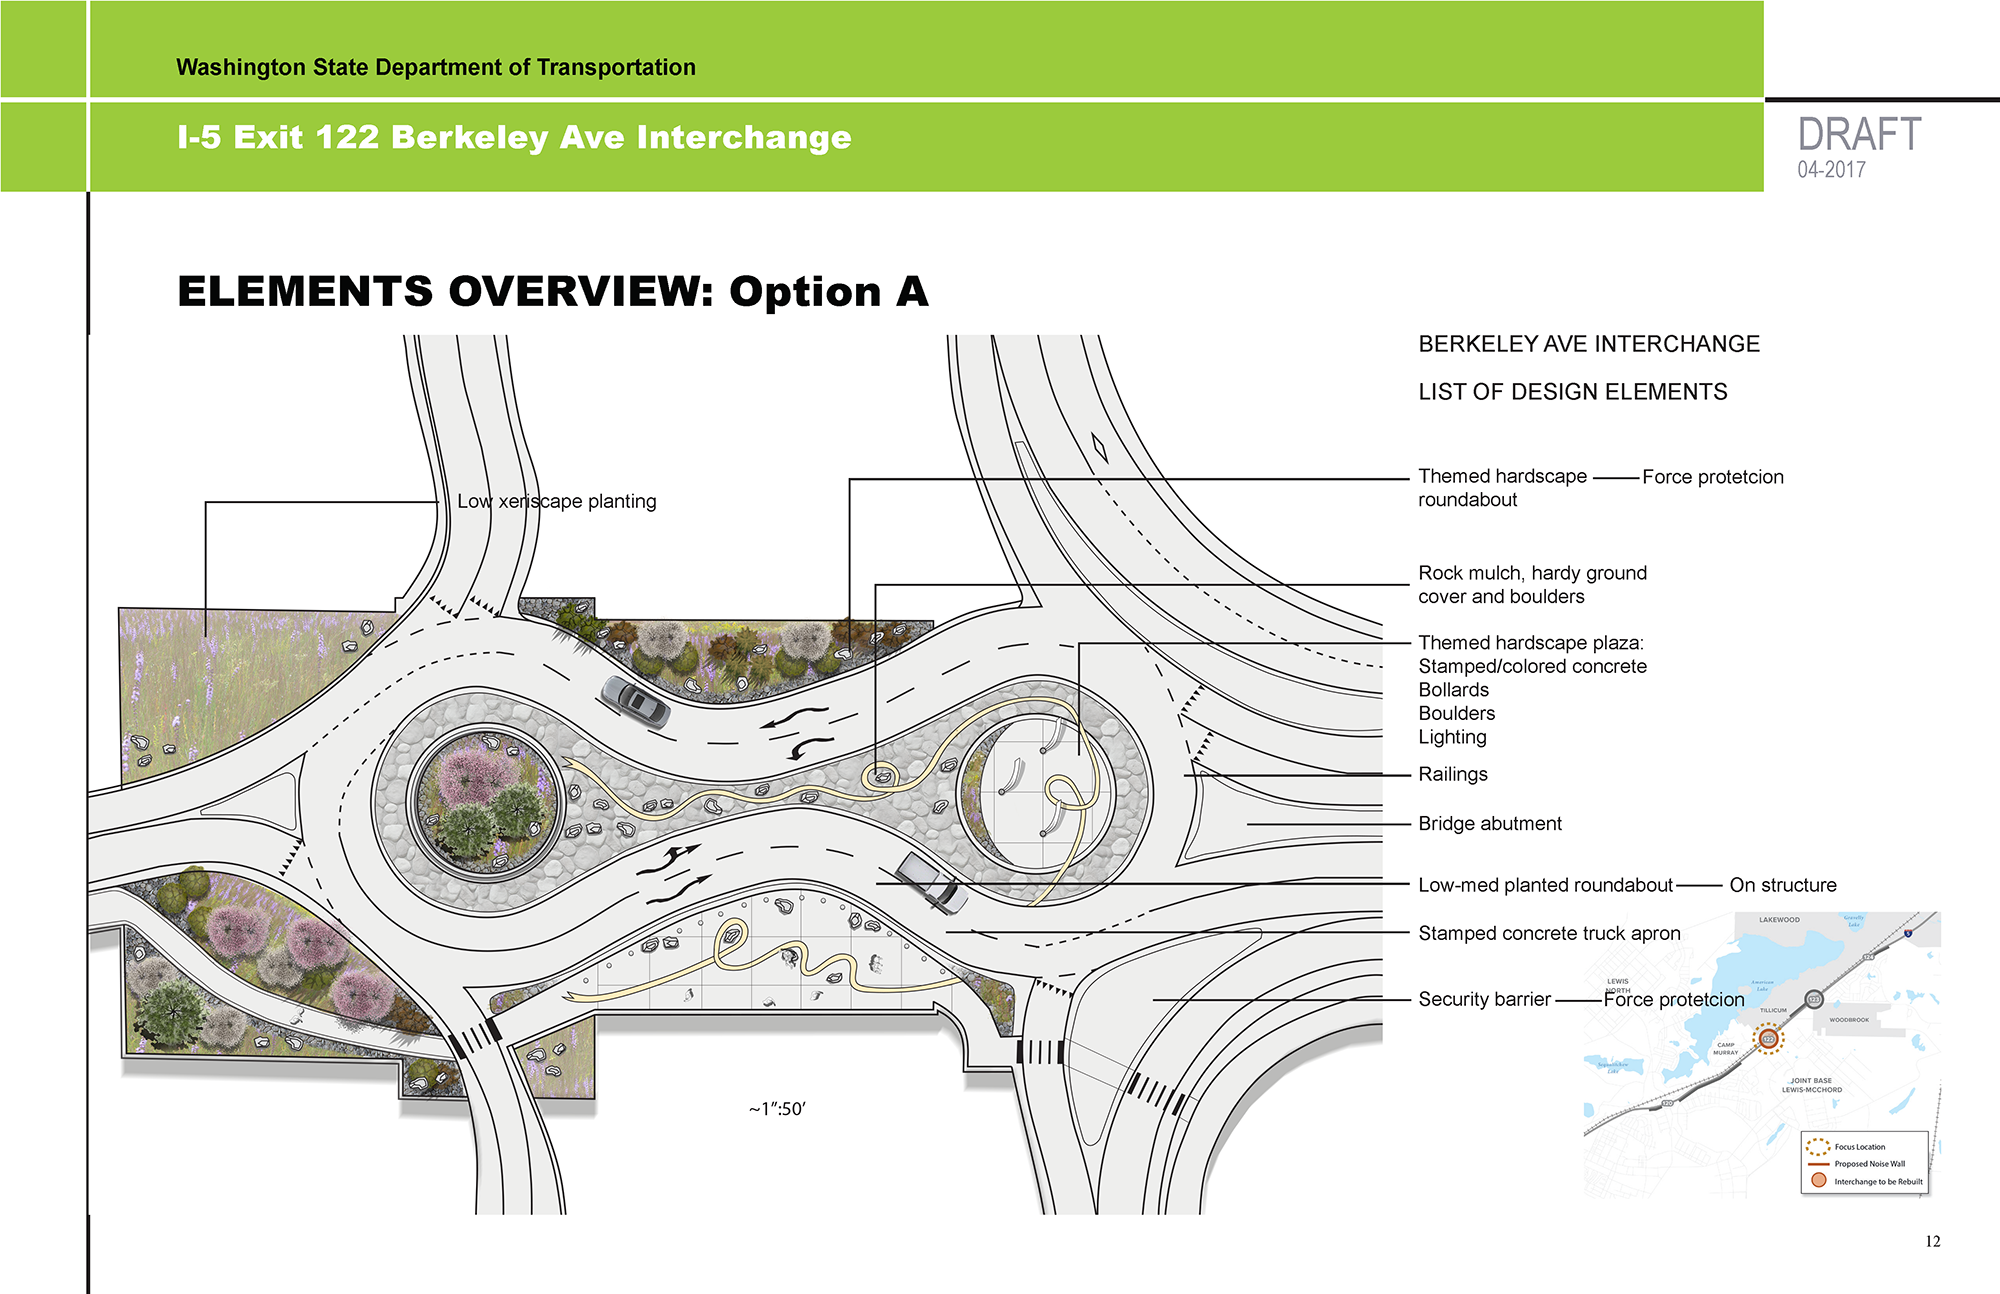2000x1294 pixels.
Task: Click the gray 123 interchange marker on map
Action: click(x=1814, y=999)
